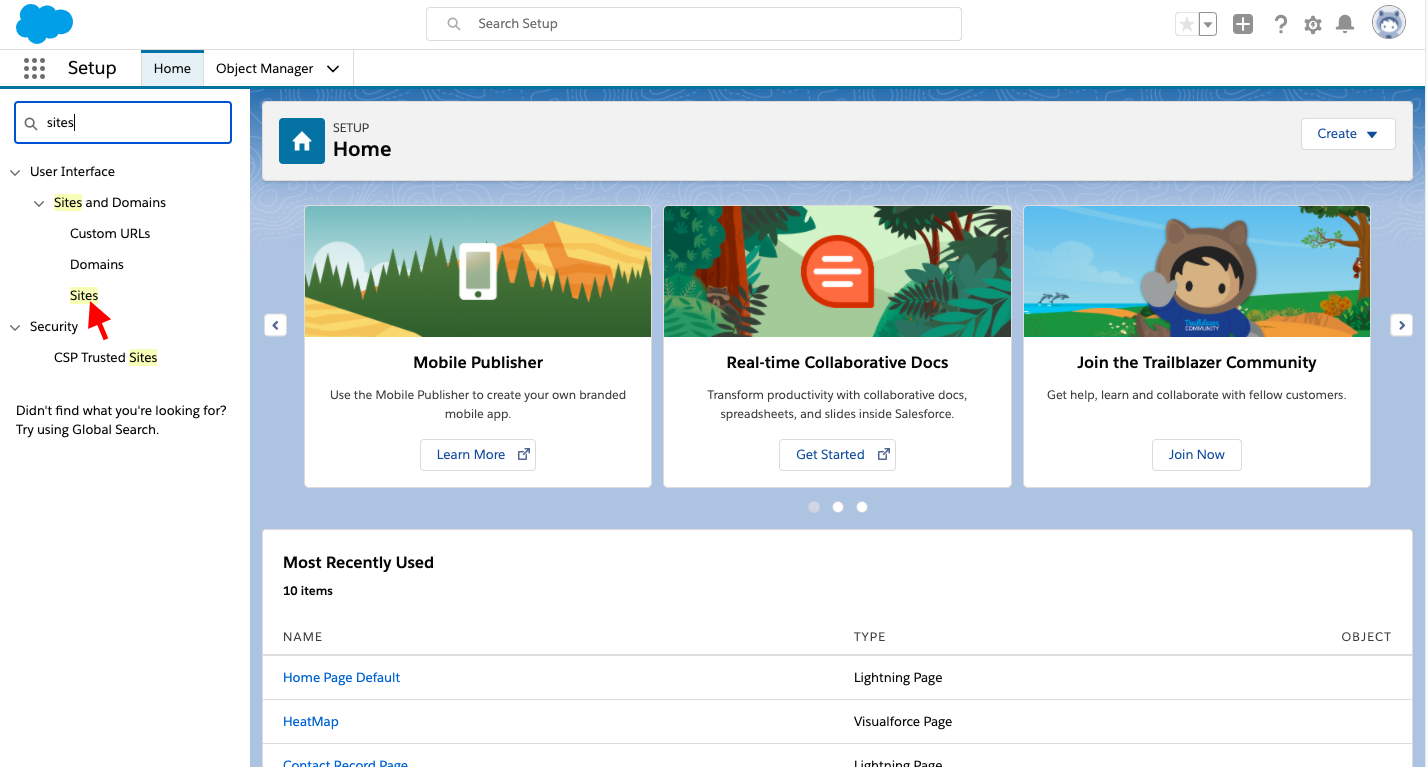The width and height of the screenshot is (1428, 767).
Task: Click the Setup Home house icon
Action: 302,141
